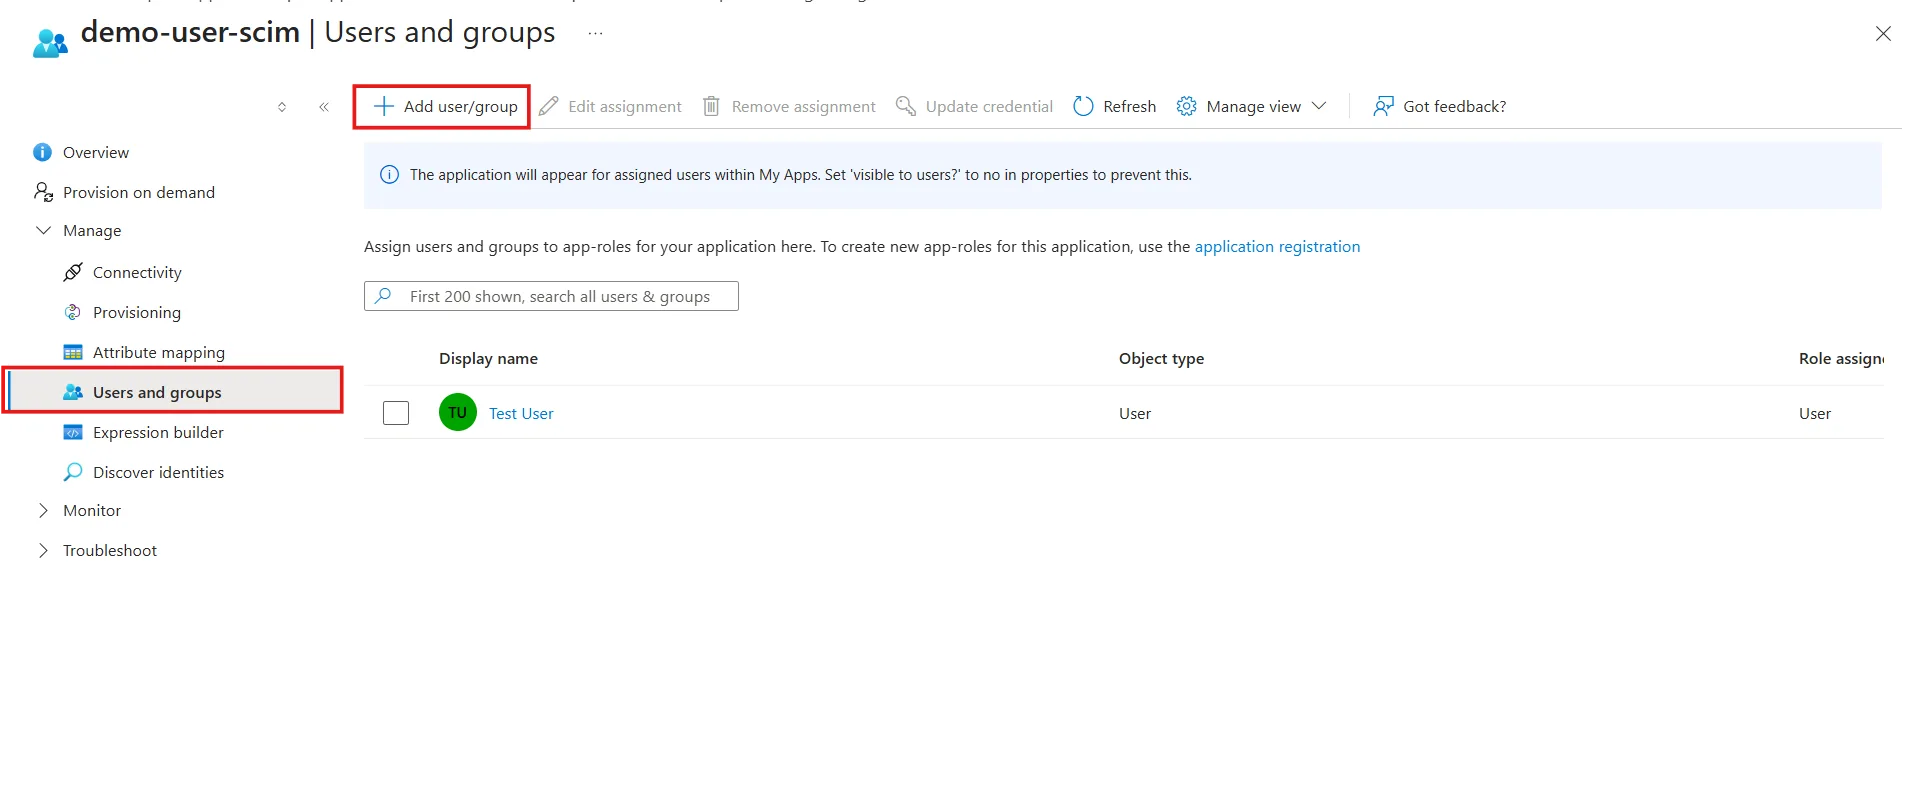
Task: Expand the Monitor section chevron
Action: [43, 510]
